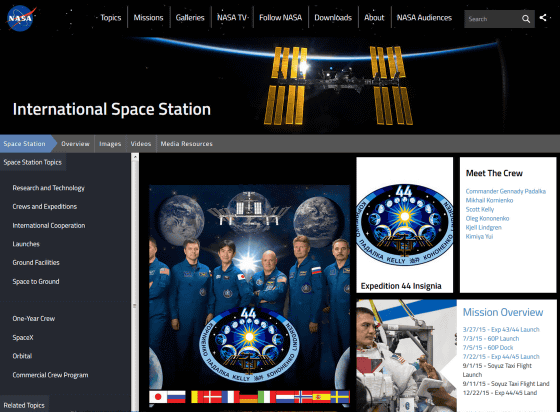Open the Galleries menu

point(190,17)
